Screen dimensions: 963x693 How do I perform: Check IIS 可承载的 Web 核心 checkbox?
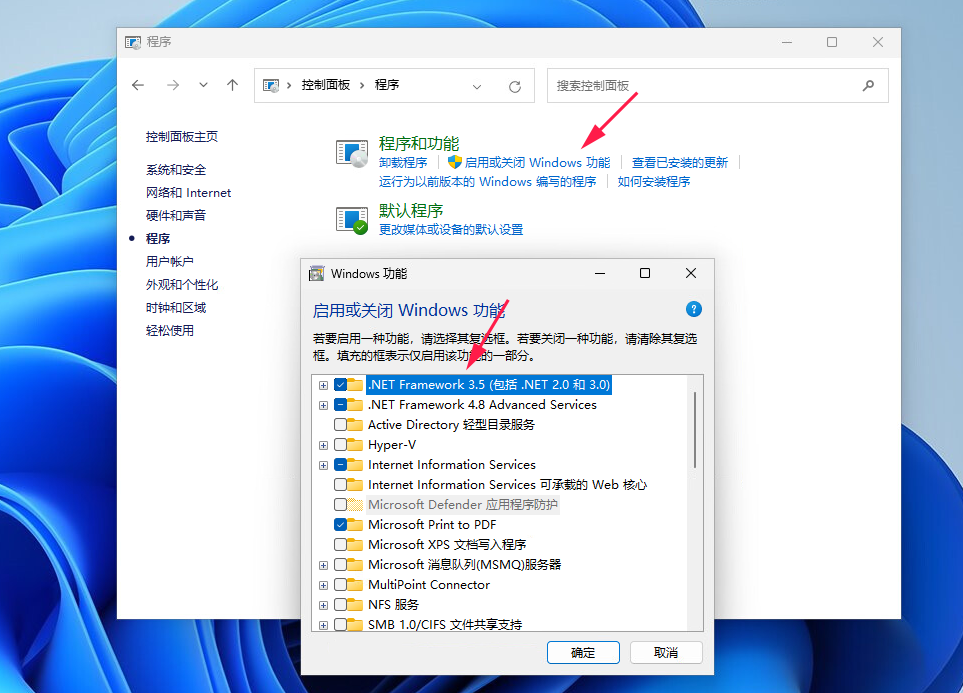pyautogui.click(x=340, y=485)
